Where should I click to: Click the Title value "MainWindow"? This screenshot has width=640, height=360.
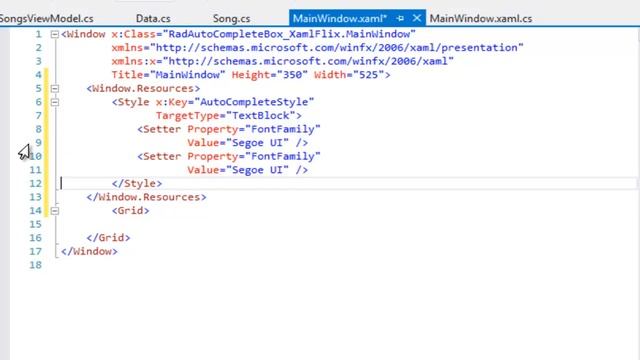tap(188, 75)
